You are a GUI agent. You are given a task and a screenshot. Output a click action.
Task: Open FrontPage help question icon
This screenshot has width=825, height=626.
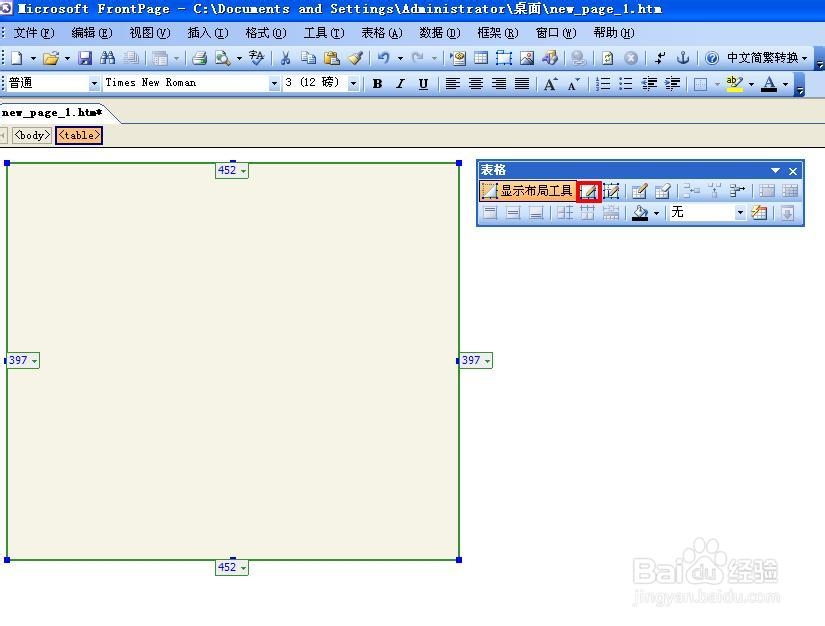[x=711, y=58]
